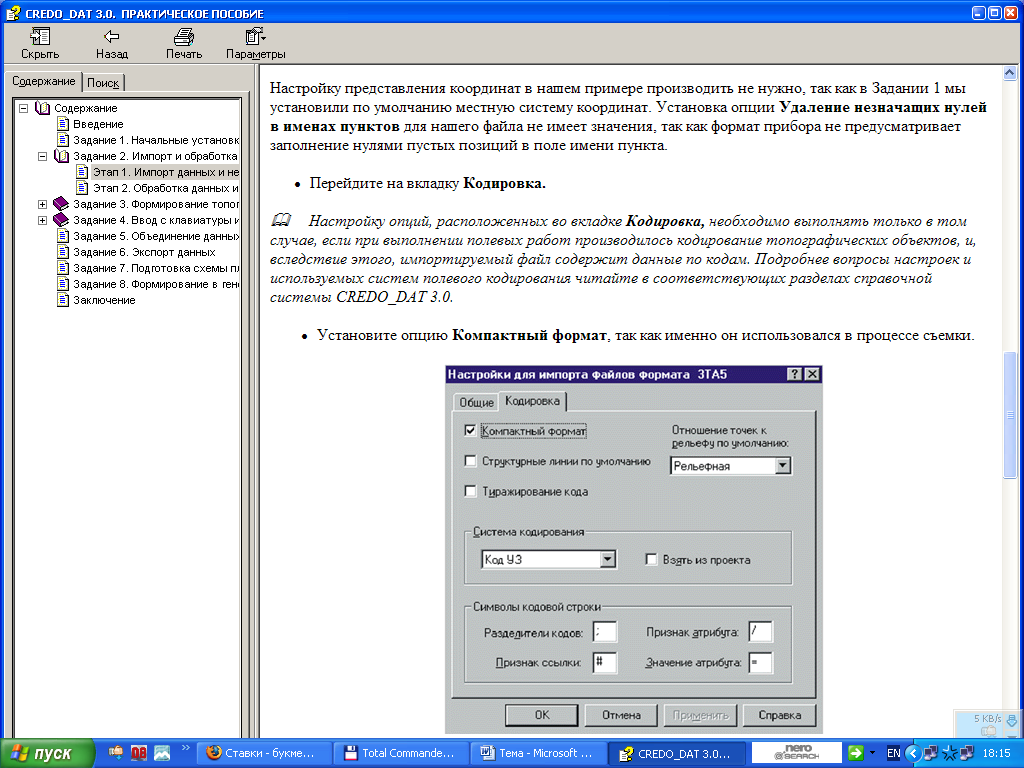Select the Общие tab in the dialog
This screenshot has height=768, width=1024.
pos(476,402)
